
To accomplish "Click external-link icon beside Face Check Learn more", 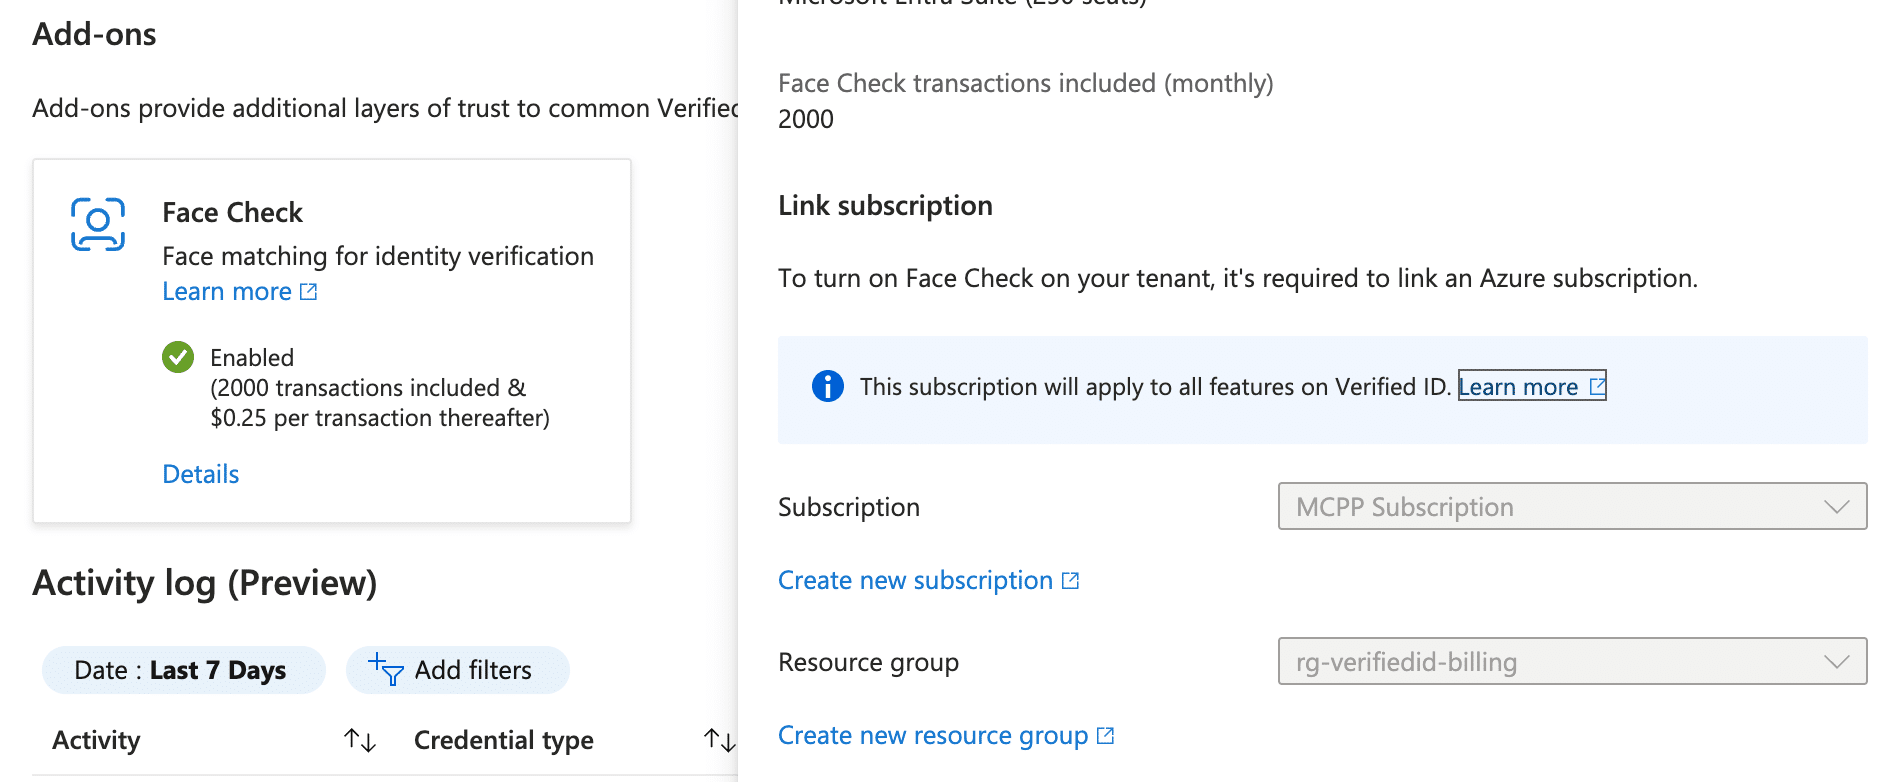I will (x=309, y=292).
